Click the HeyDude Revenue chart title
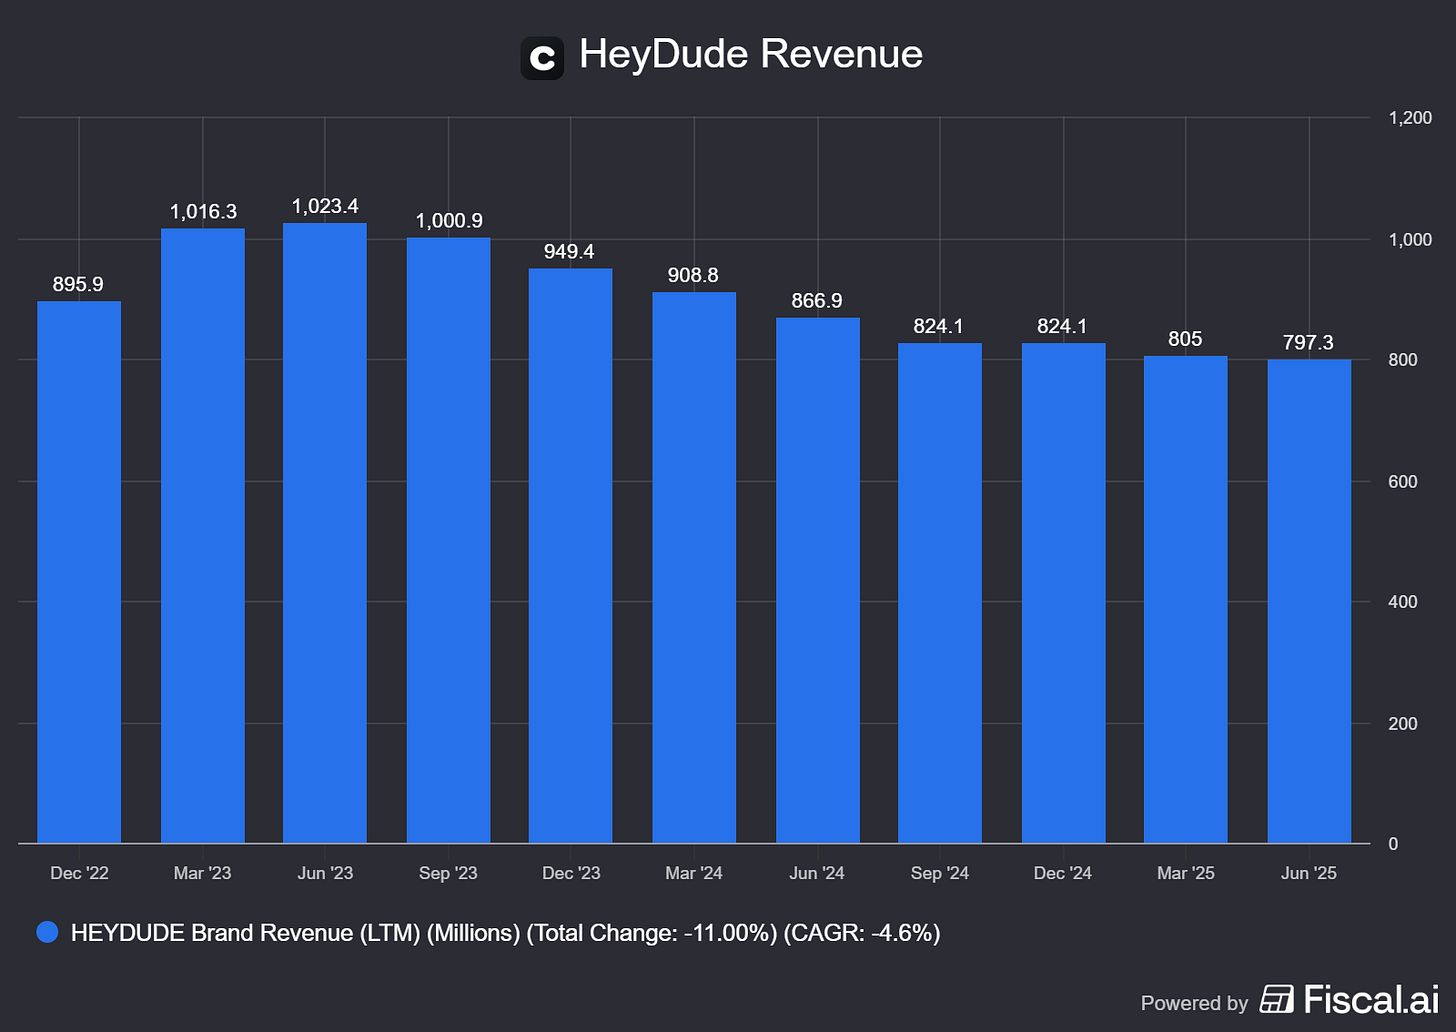Viewport: 1456px width, 1032px height. pos(750,55)
